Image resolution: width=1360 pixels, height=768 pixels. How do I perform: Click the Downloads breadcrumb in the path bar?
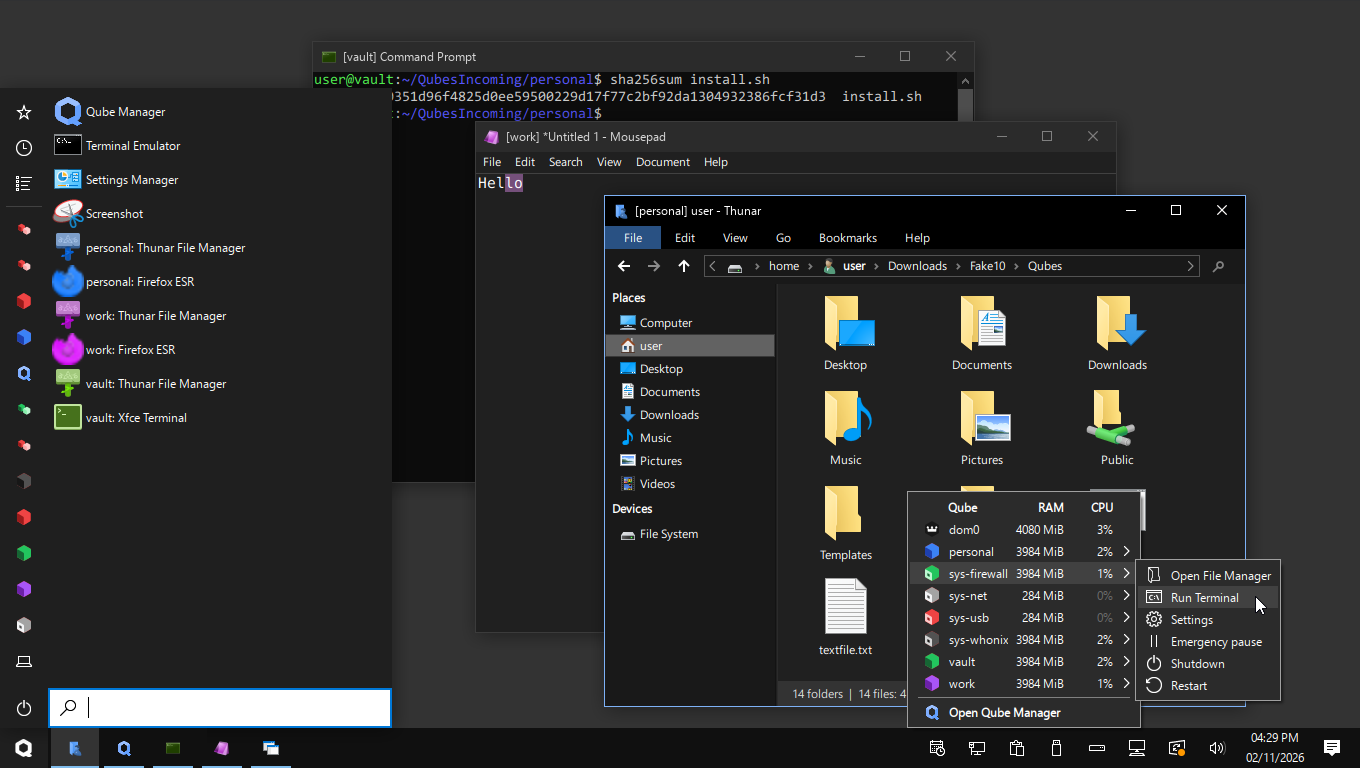pos(917,266)
